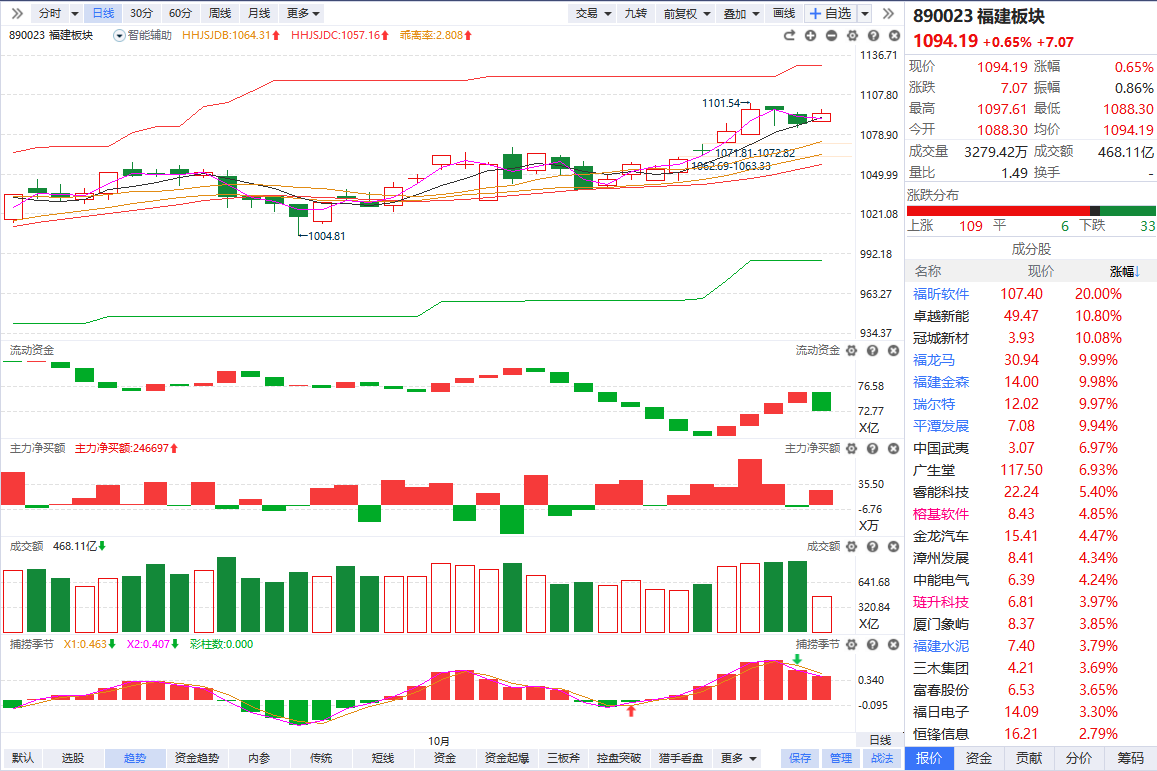Open settings gear for 捕捞季节 indicator
1157x771 pixels.
click(x=851, y=643)
